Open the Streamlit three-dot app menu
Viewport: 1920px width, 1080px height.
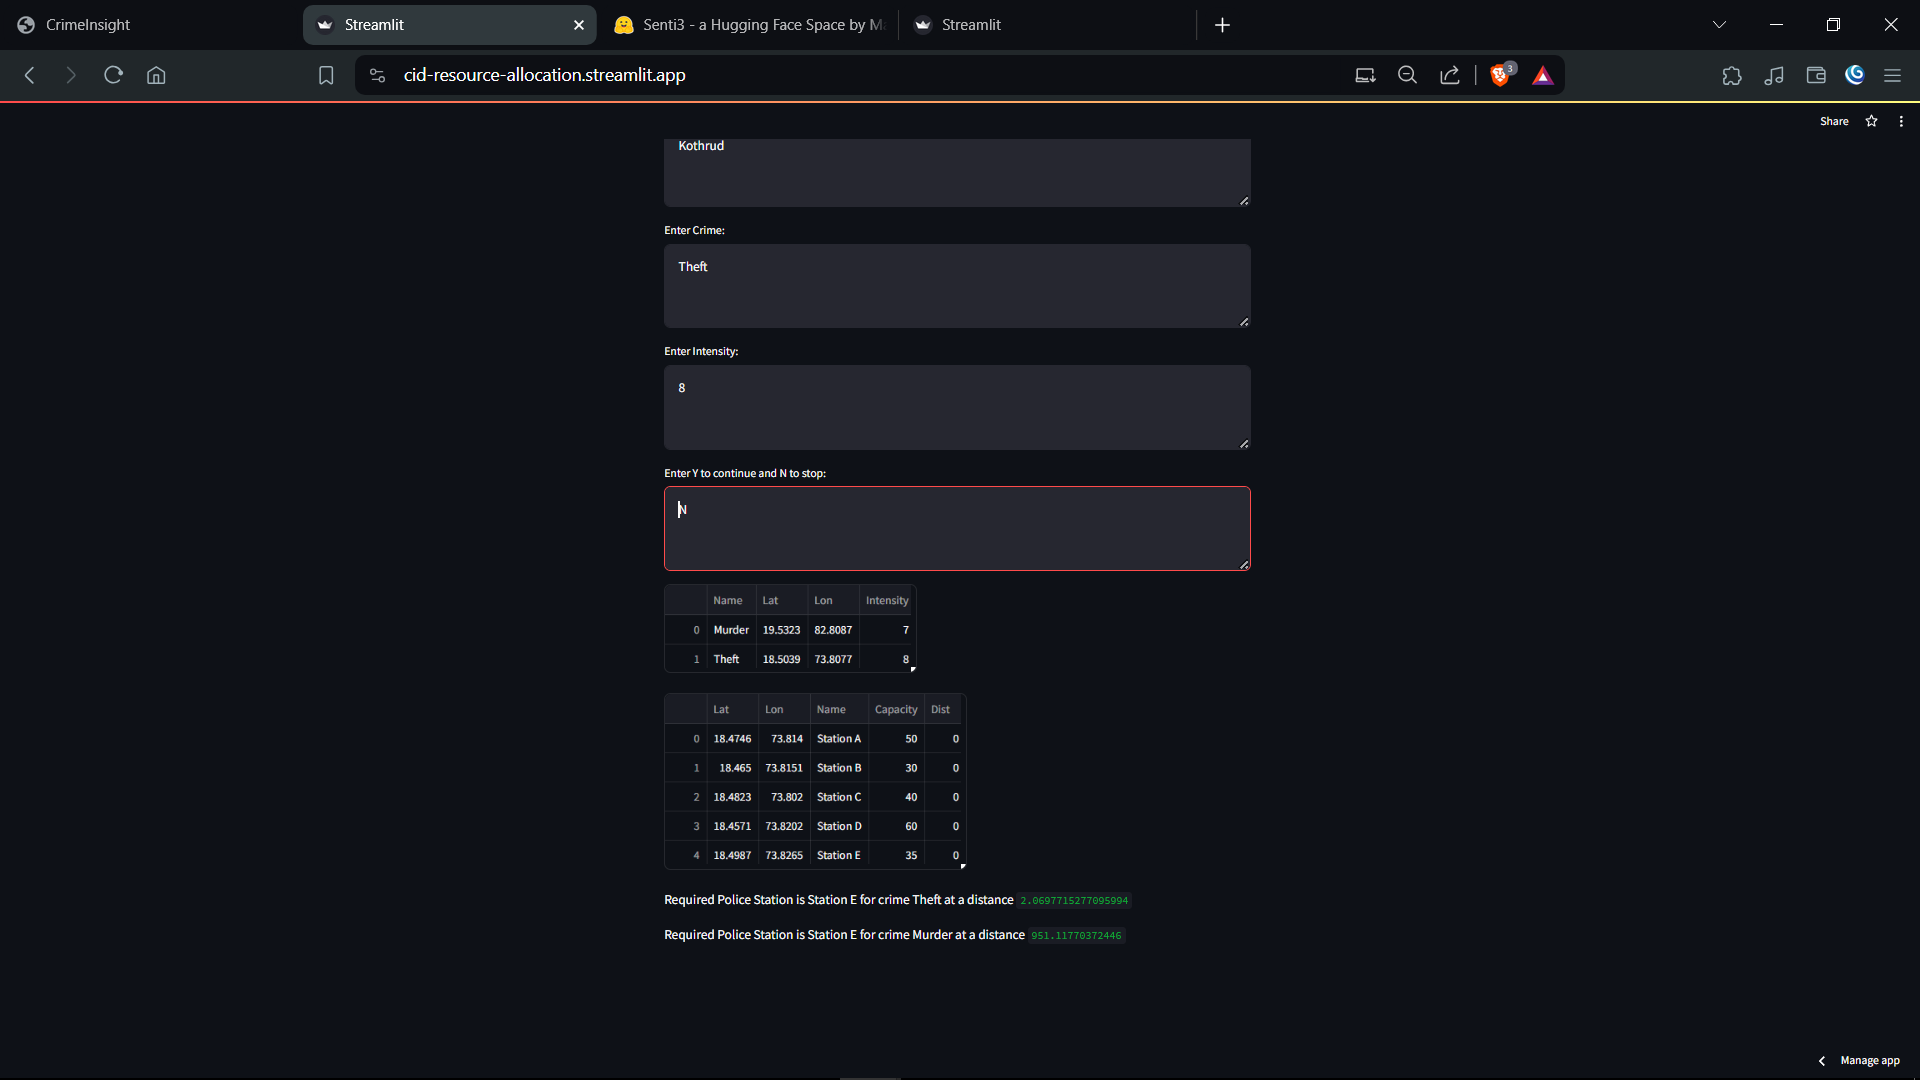(x=1901, y=121)
